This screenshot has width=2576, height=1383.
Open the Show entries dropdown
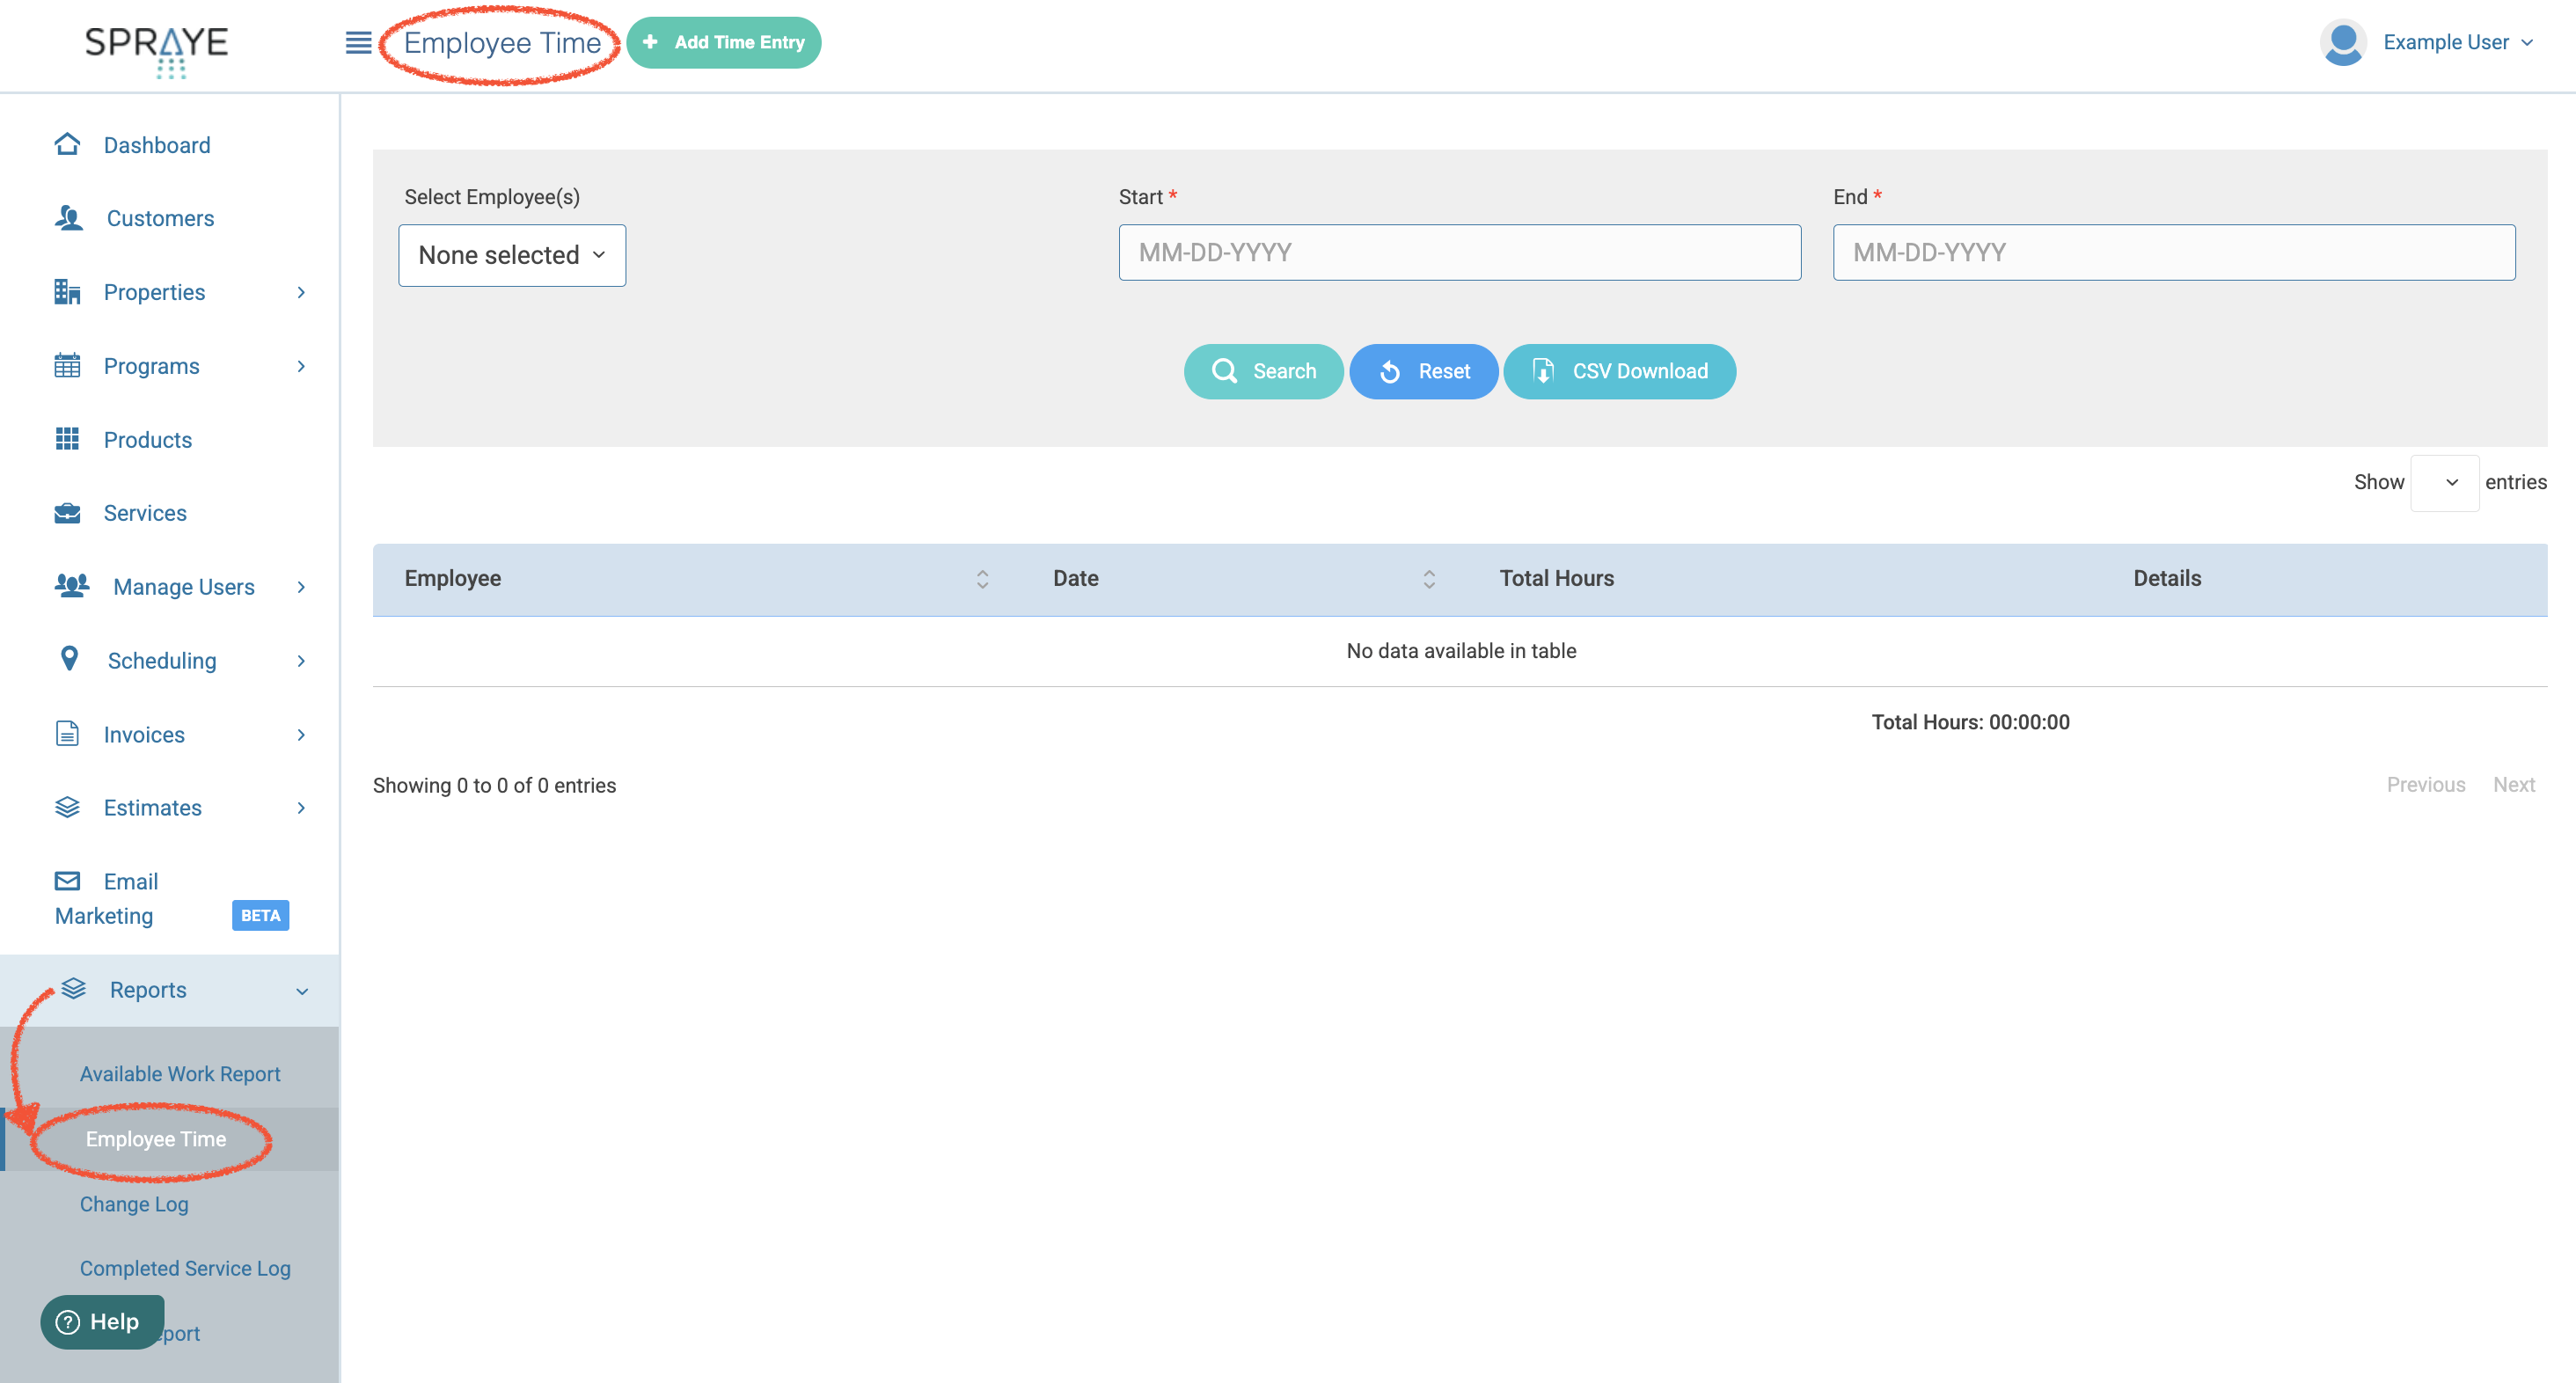pos(2443,483)
